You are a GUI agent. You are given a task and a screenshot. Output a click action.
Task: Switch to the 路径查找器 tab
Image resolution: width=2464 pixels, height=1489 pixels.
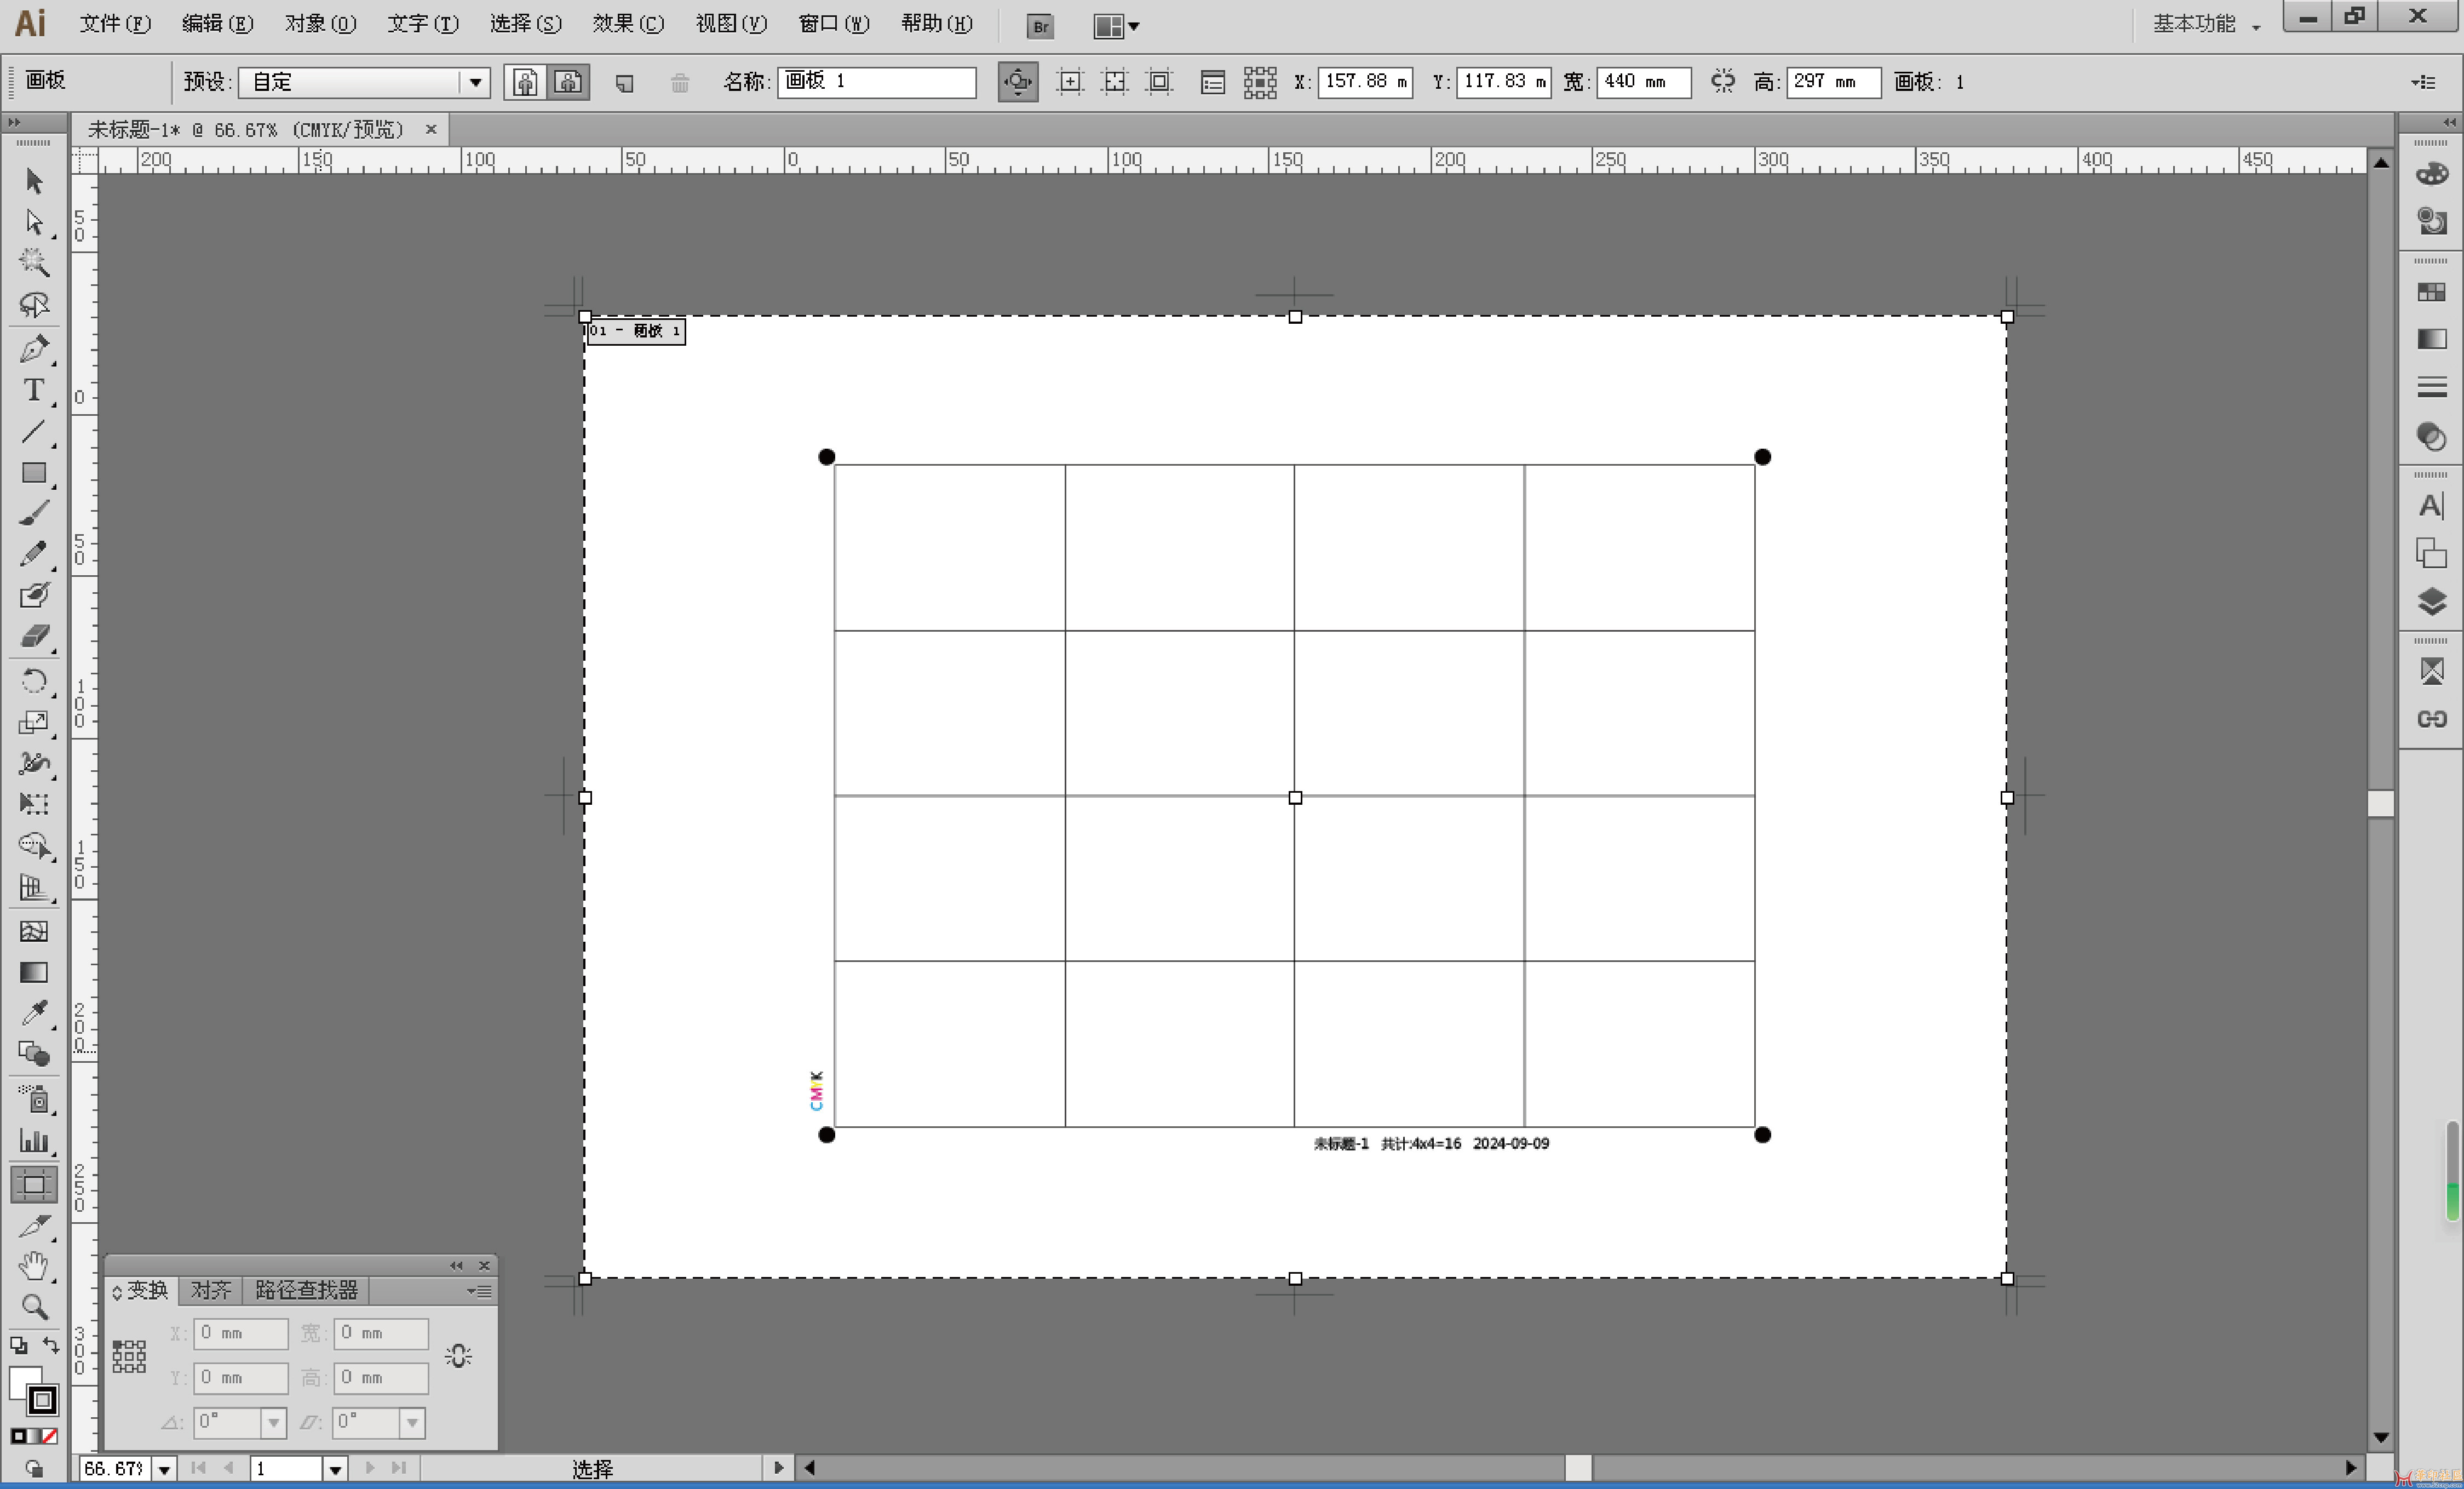[x=306, y=1290]
